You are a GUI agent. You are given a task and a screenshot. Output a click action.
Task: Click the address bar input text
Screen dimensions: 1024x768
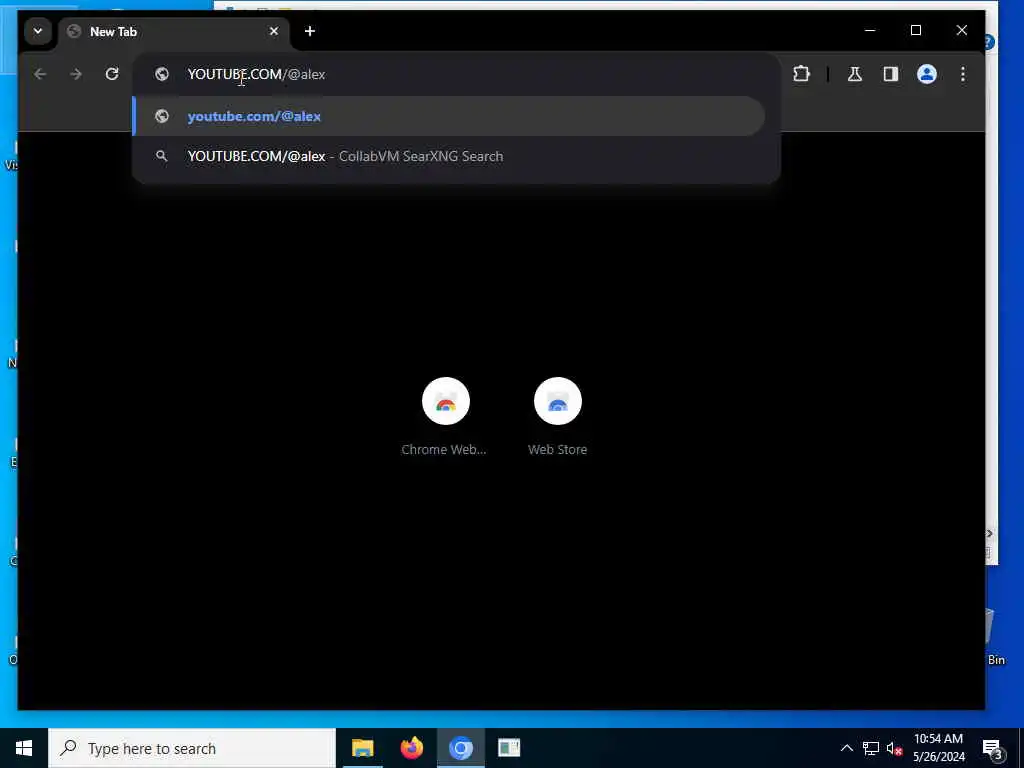point(256,74)
